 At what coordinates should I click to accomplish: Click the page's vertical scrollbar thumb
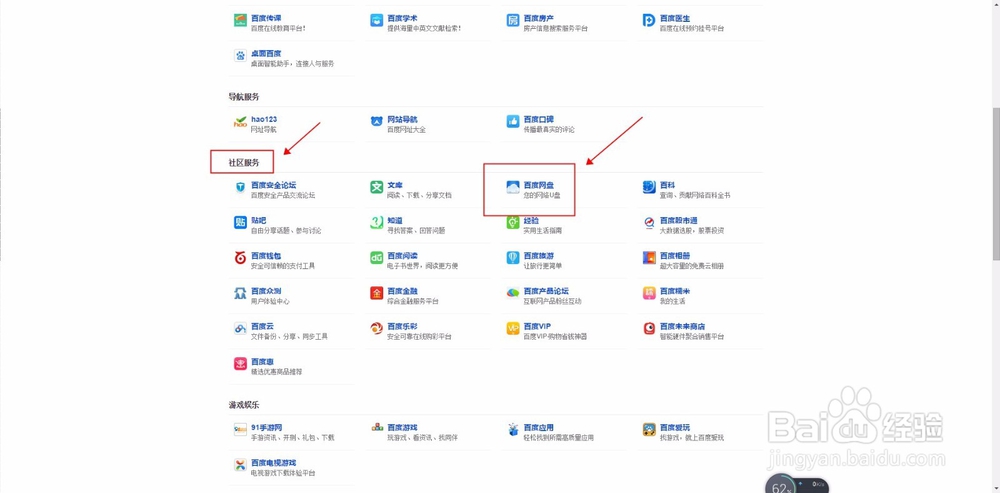pyautogui.click(x=996, y=184)
